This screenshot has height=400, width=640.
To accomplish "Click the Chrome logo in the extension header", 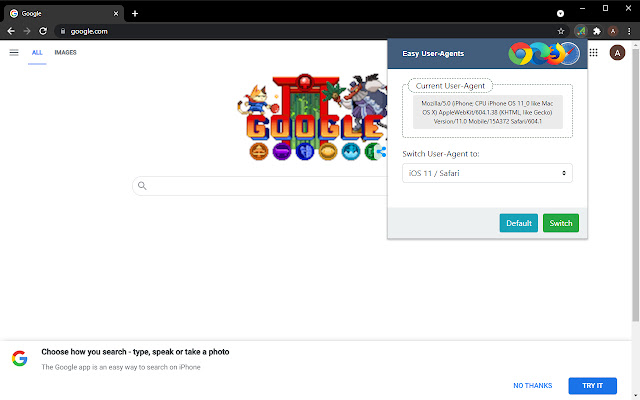I will point(520,53).
